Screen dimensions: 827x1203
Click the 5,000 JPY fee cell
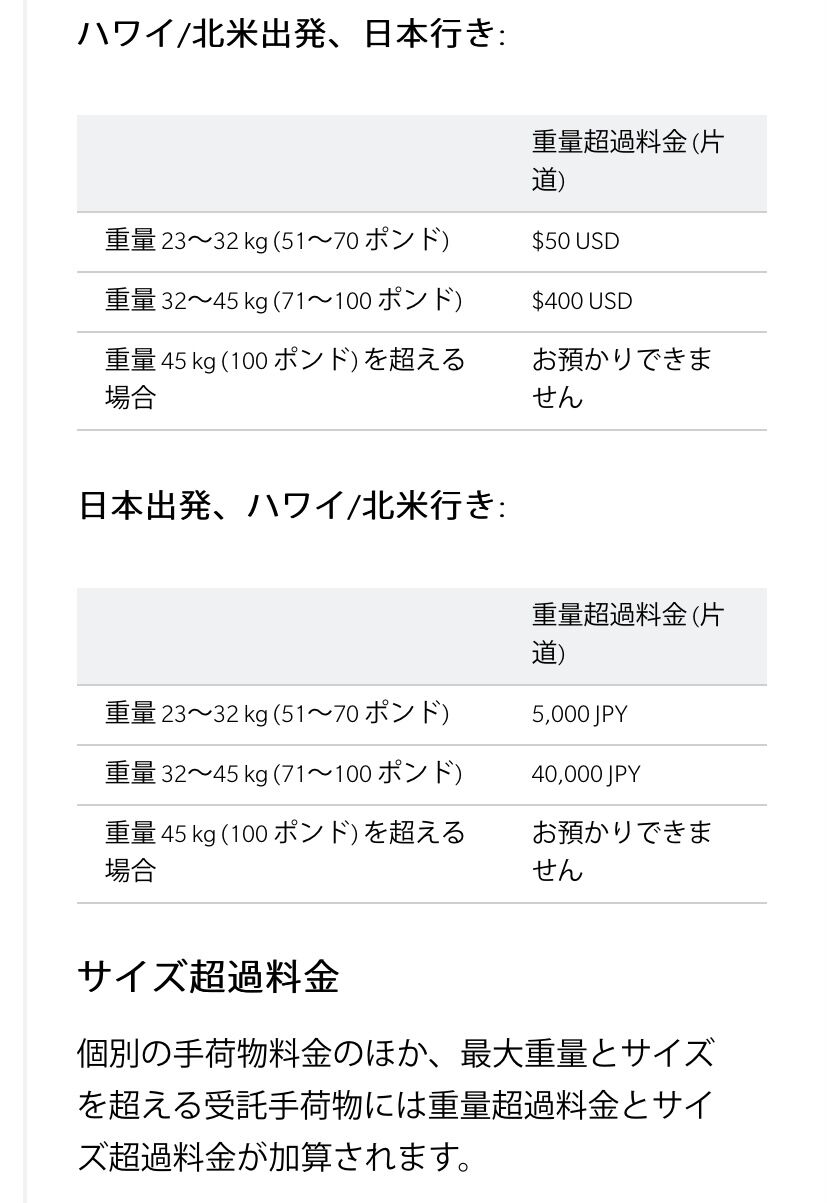click(580, 714)
